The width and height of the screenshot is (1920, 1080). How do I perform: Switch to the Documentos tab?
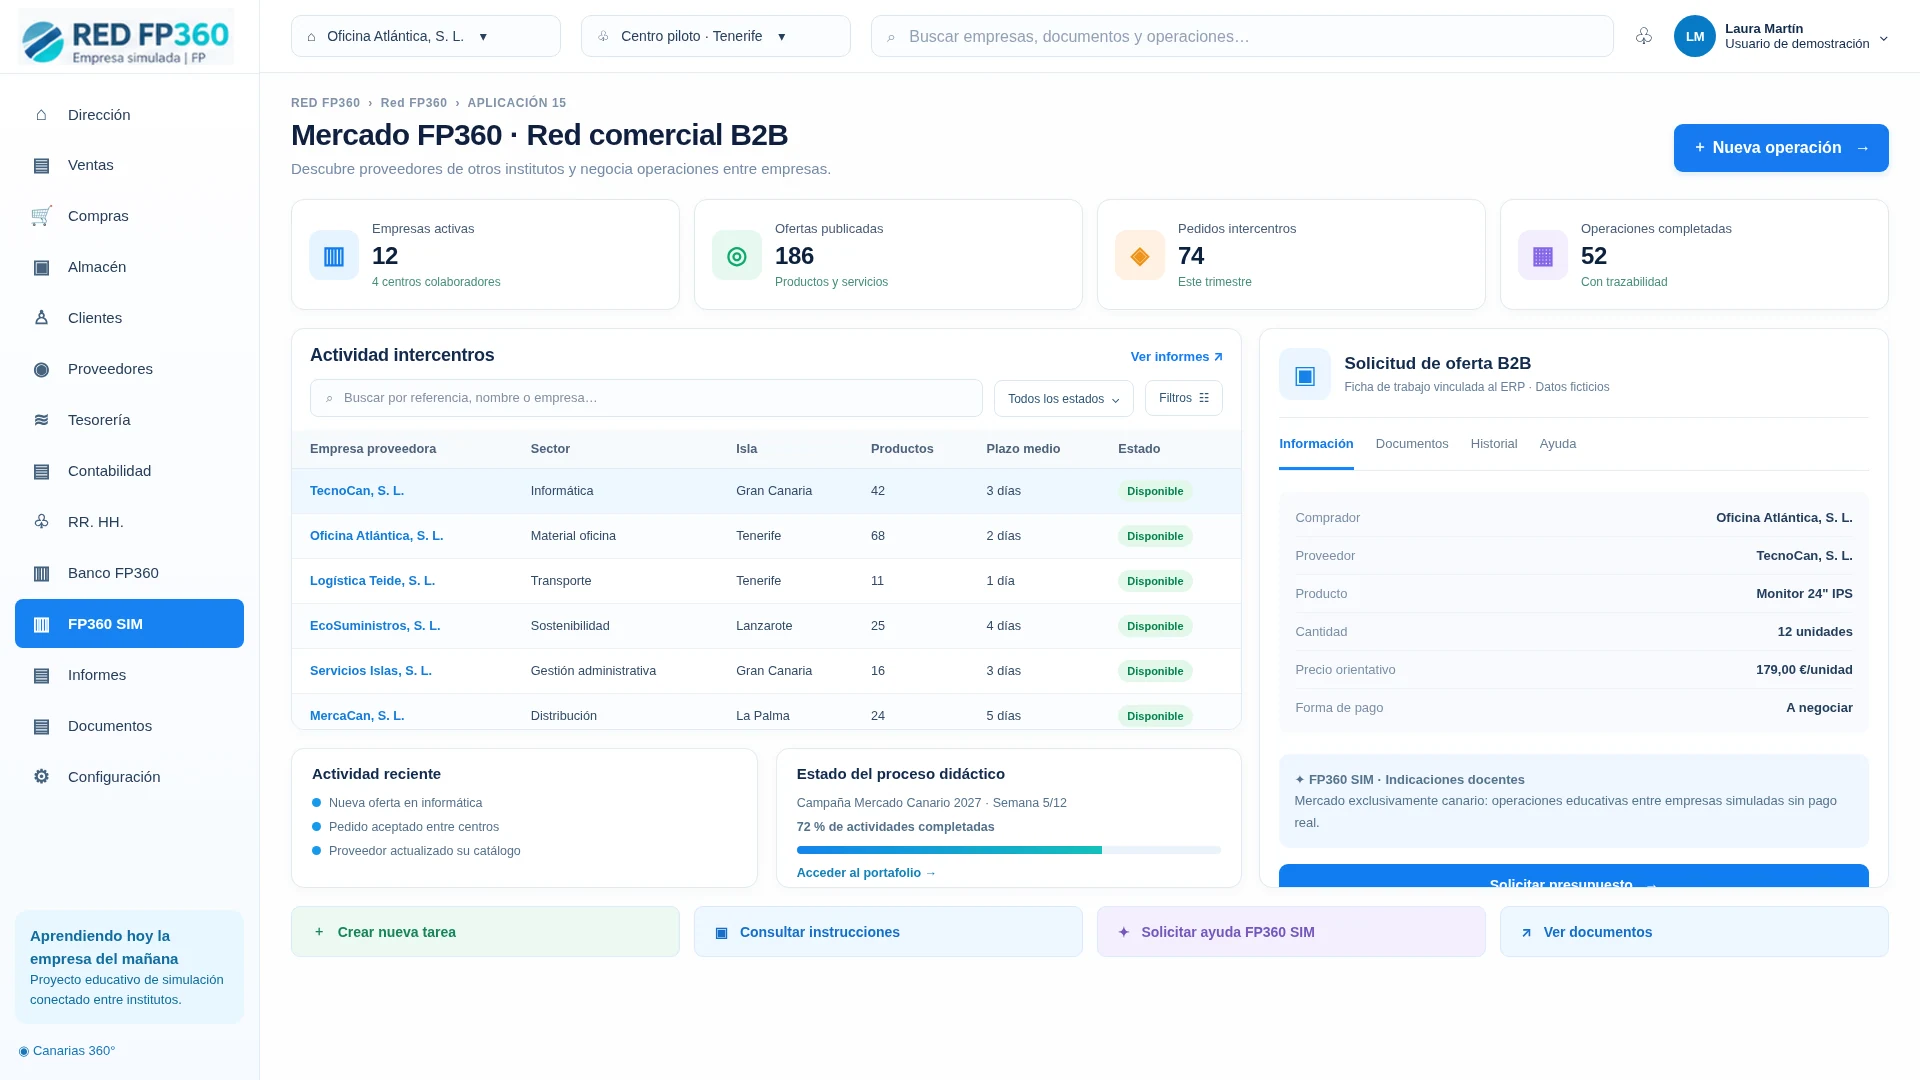pos(1412,444)
